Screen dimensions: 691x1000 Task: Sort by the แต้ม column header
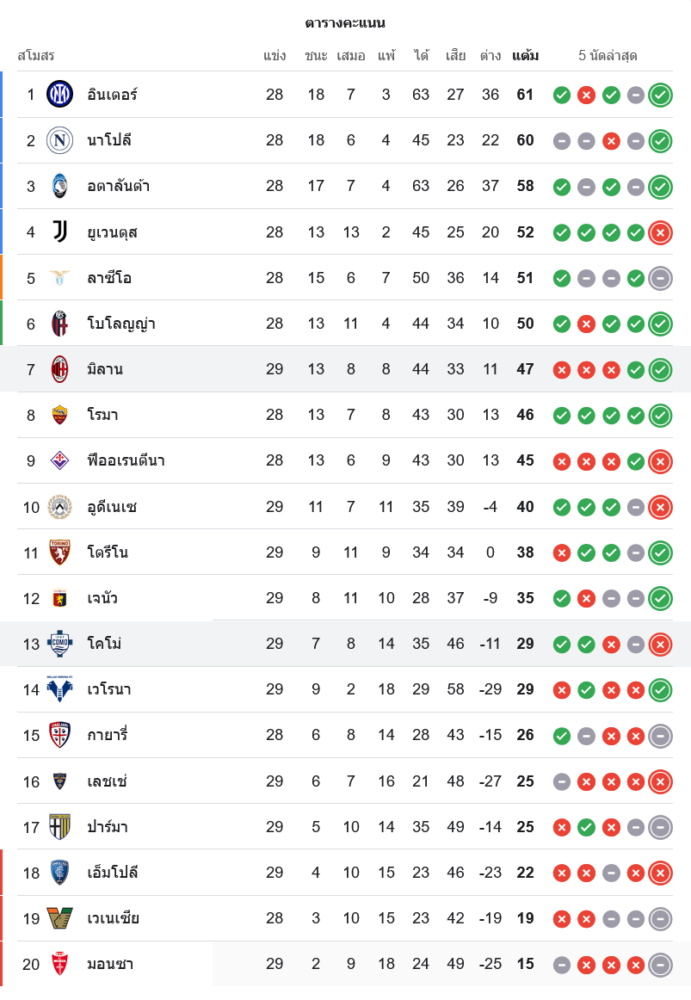click(525, 56)
